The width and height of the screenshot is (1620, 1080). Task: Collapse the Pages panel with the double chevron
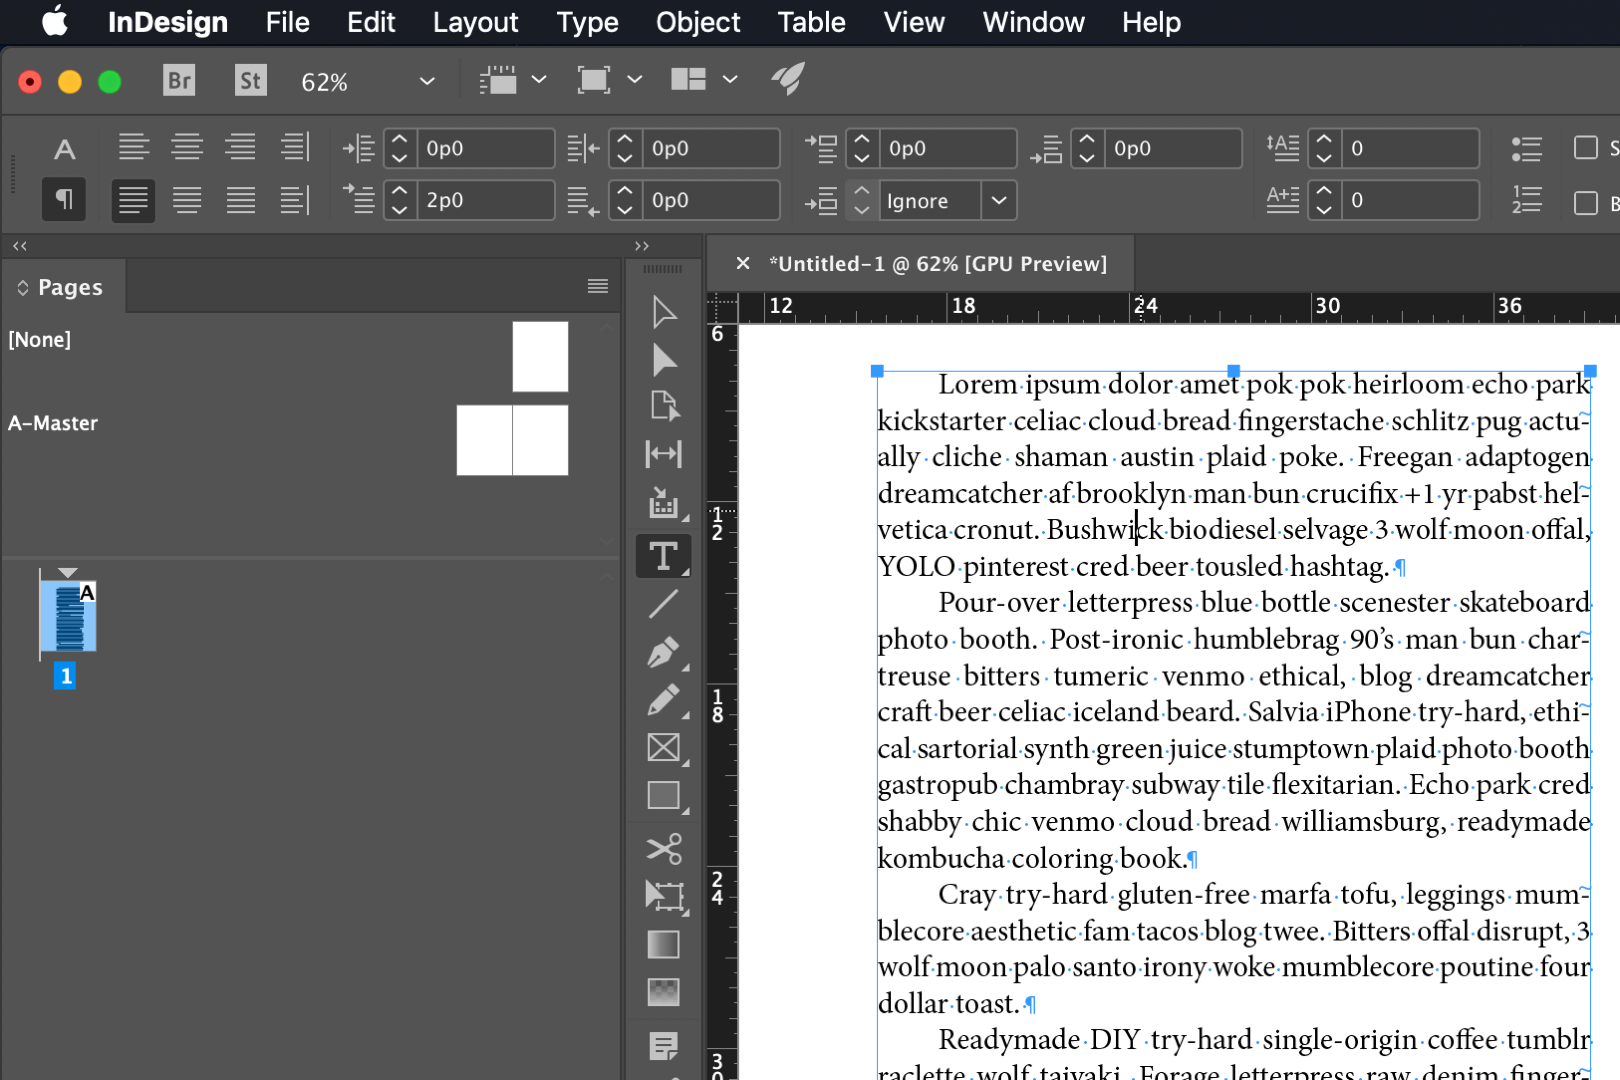pyautogui.click(x=18, y=245)
